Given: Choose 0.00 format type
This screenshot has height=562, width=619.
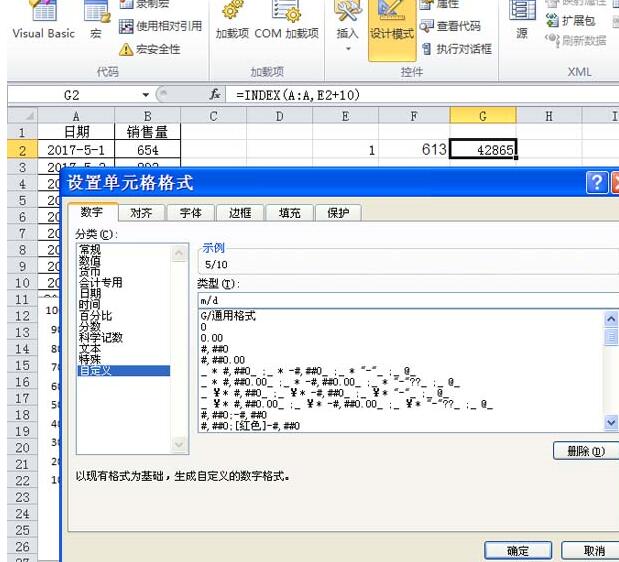Looking at the screenshot, I should [x=212, y=338].
